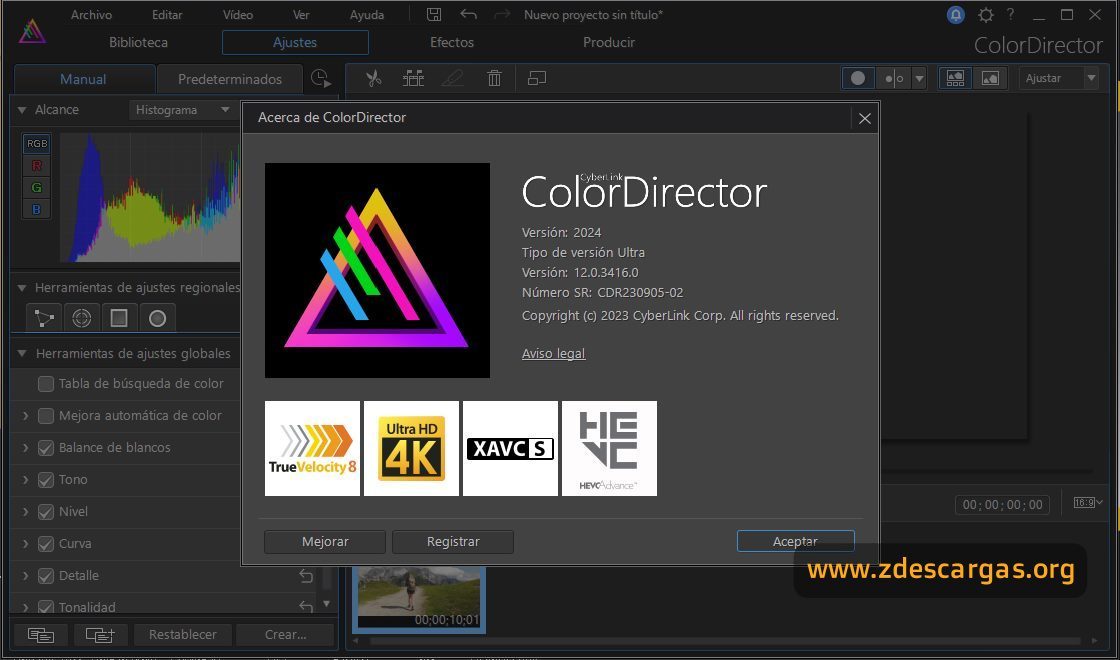Toggle the G green histogram channel
The height and width of the screenshot is (660, 1120).
[37, 188]
